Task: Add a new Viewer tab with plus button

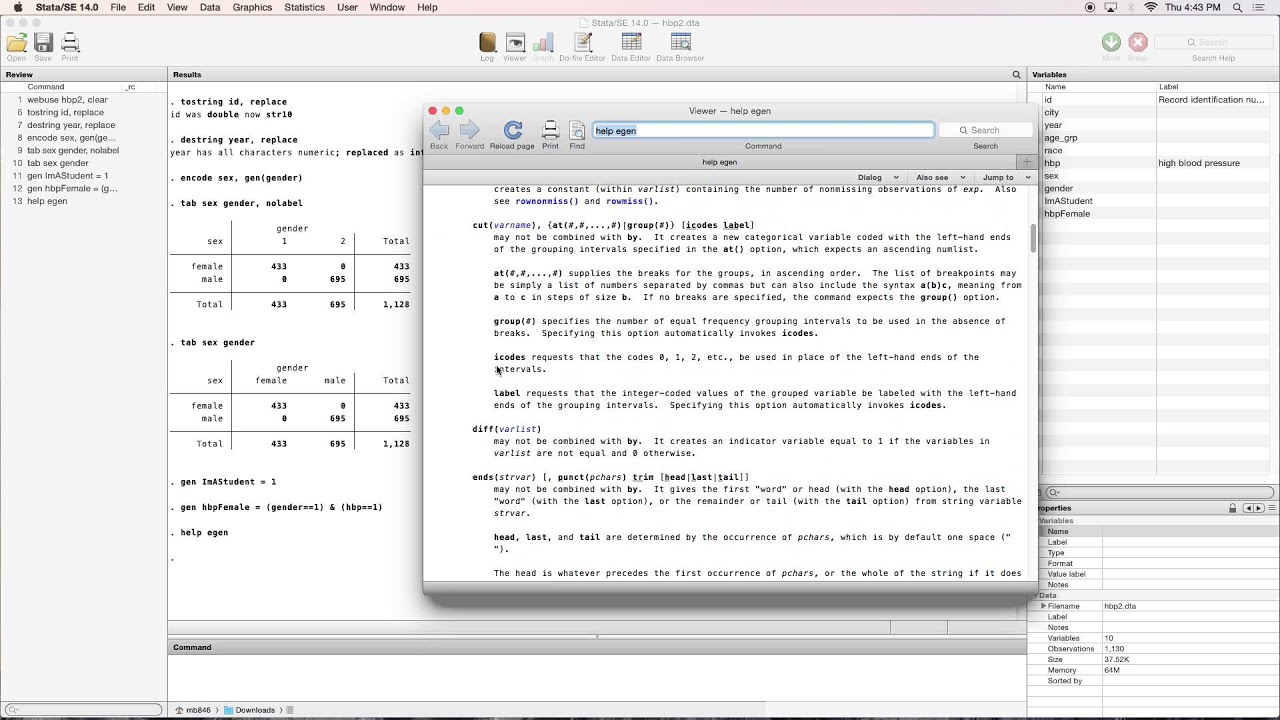Action: pos(1026,162)
